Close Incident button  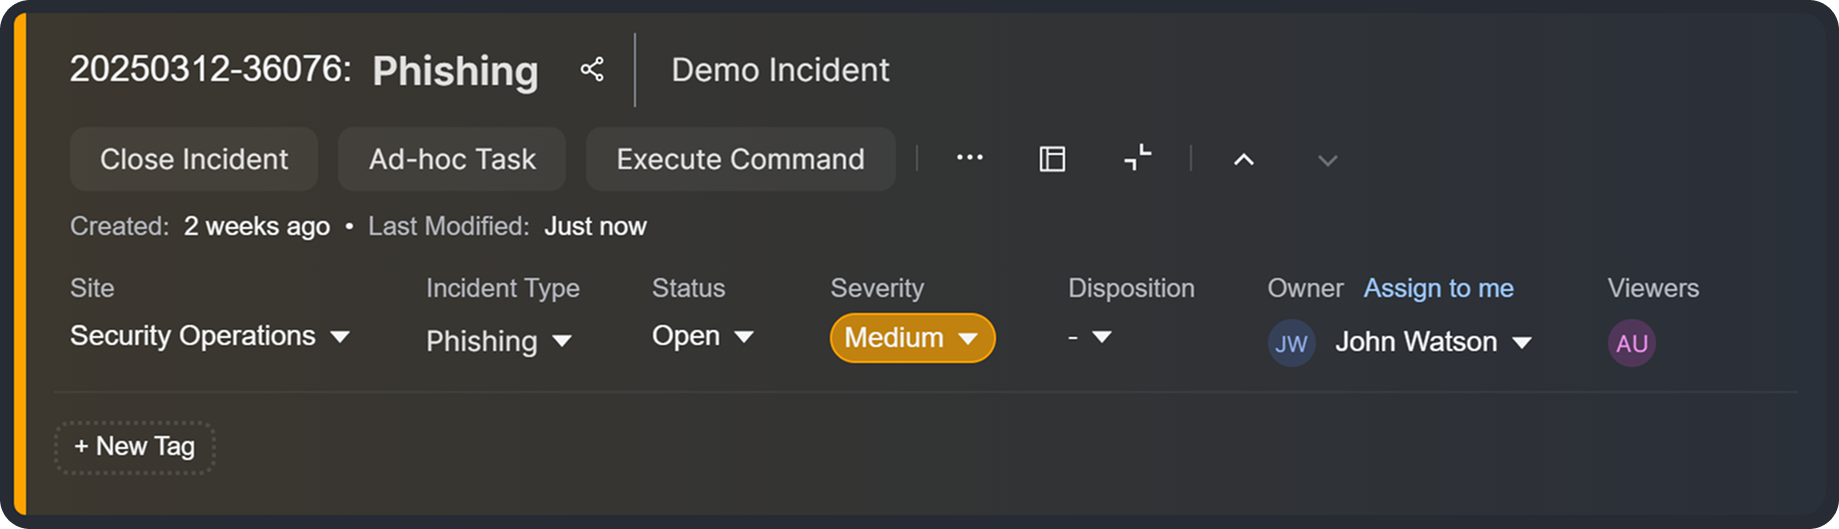[194, 159]
